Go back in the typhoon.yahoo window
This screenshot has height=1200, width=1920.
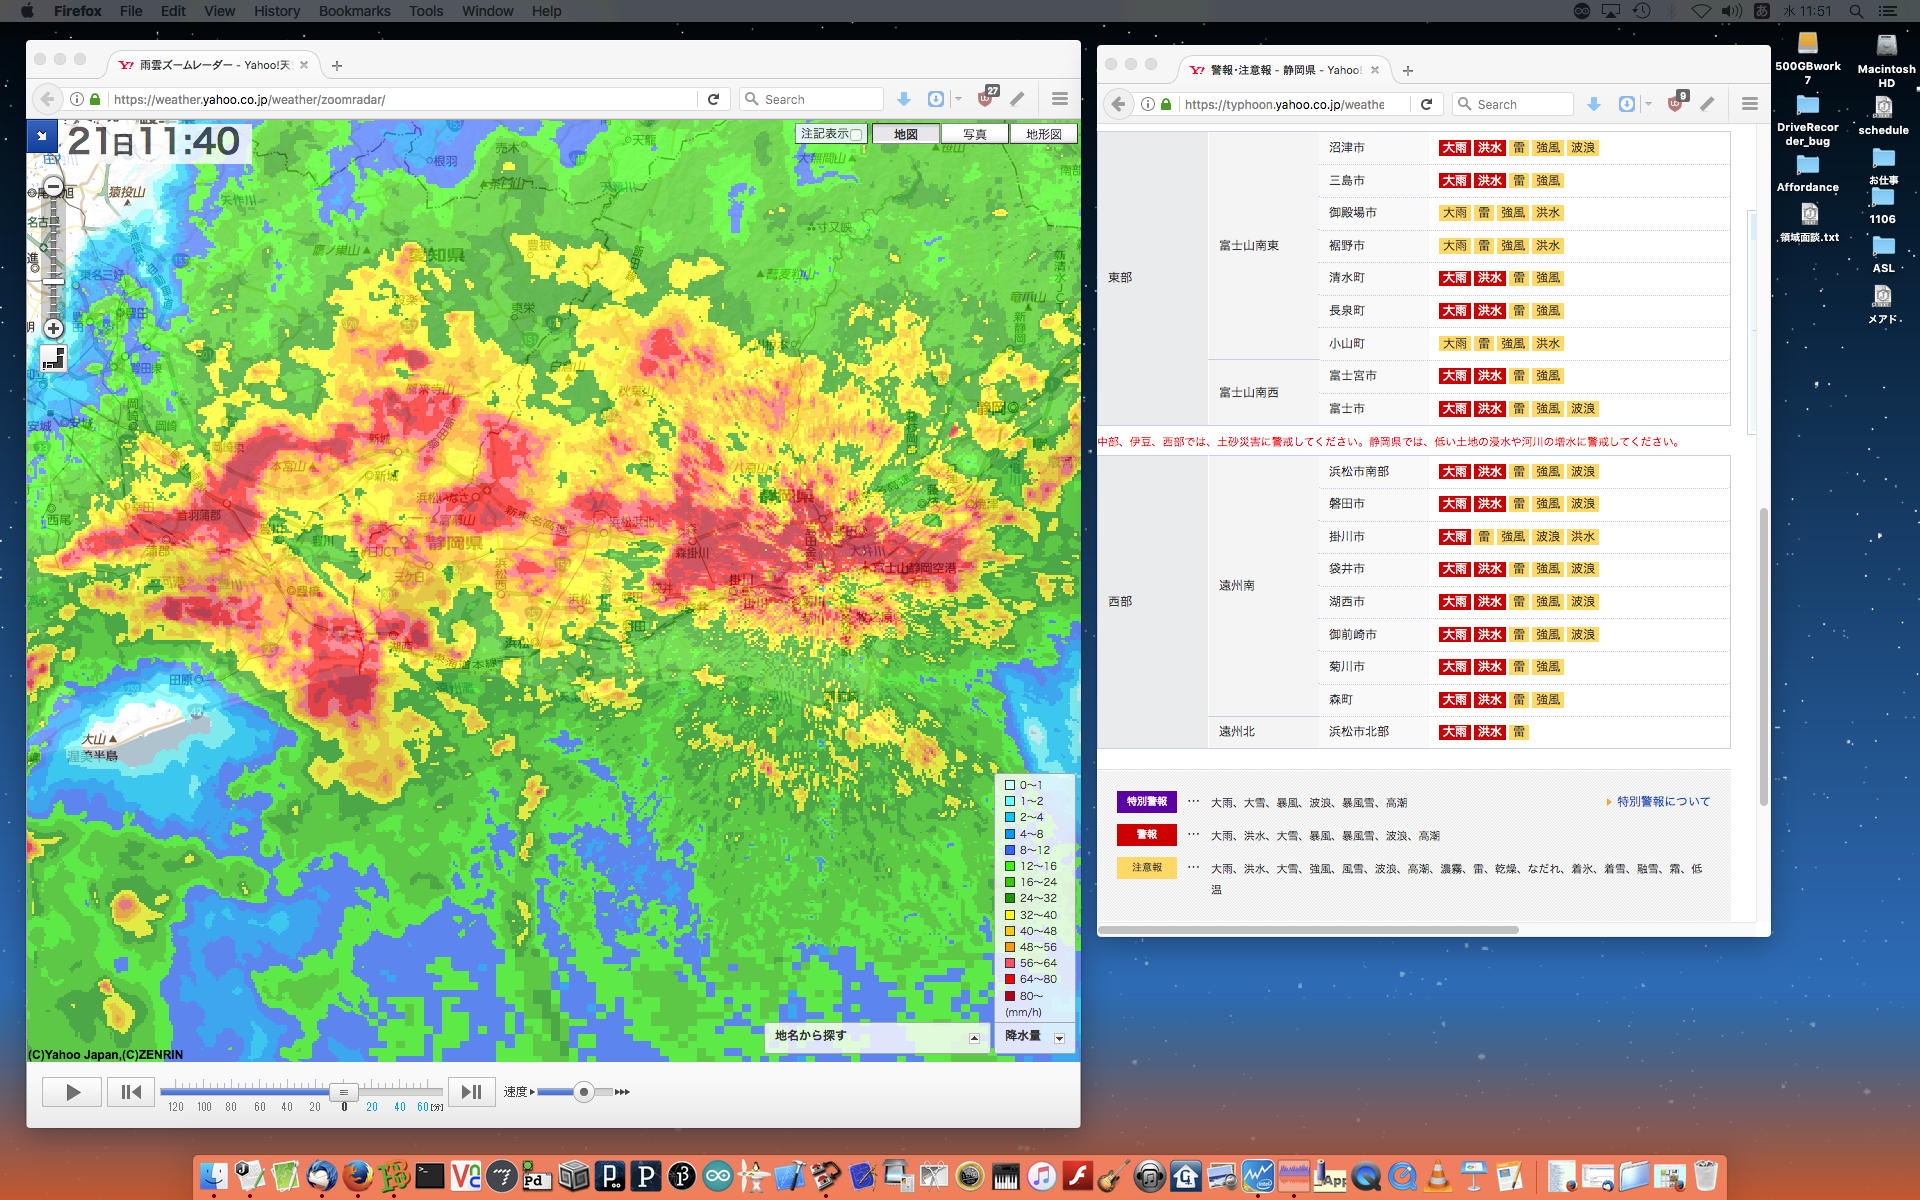(1119, 104)
